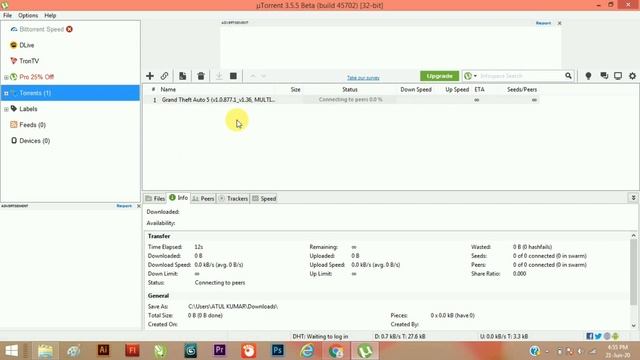This screenshot has width=640, height=360.
Task: Click the Create New Torrent icon
Action: [x=182, y=76]
